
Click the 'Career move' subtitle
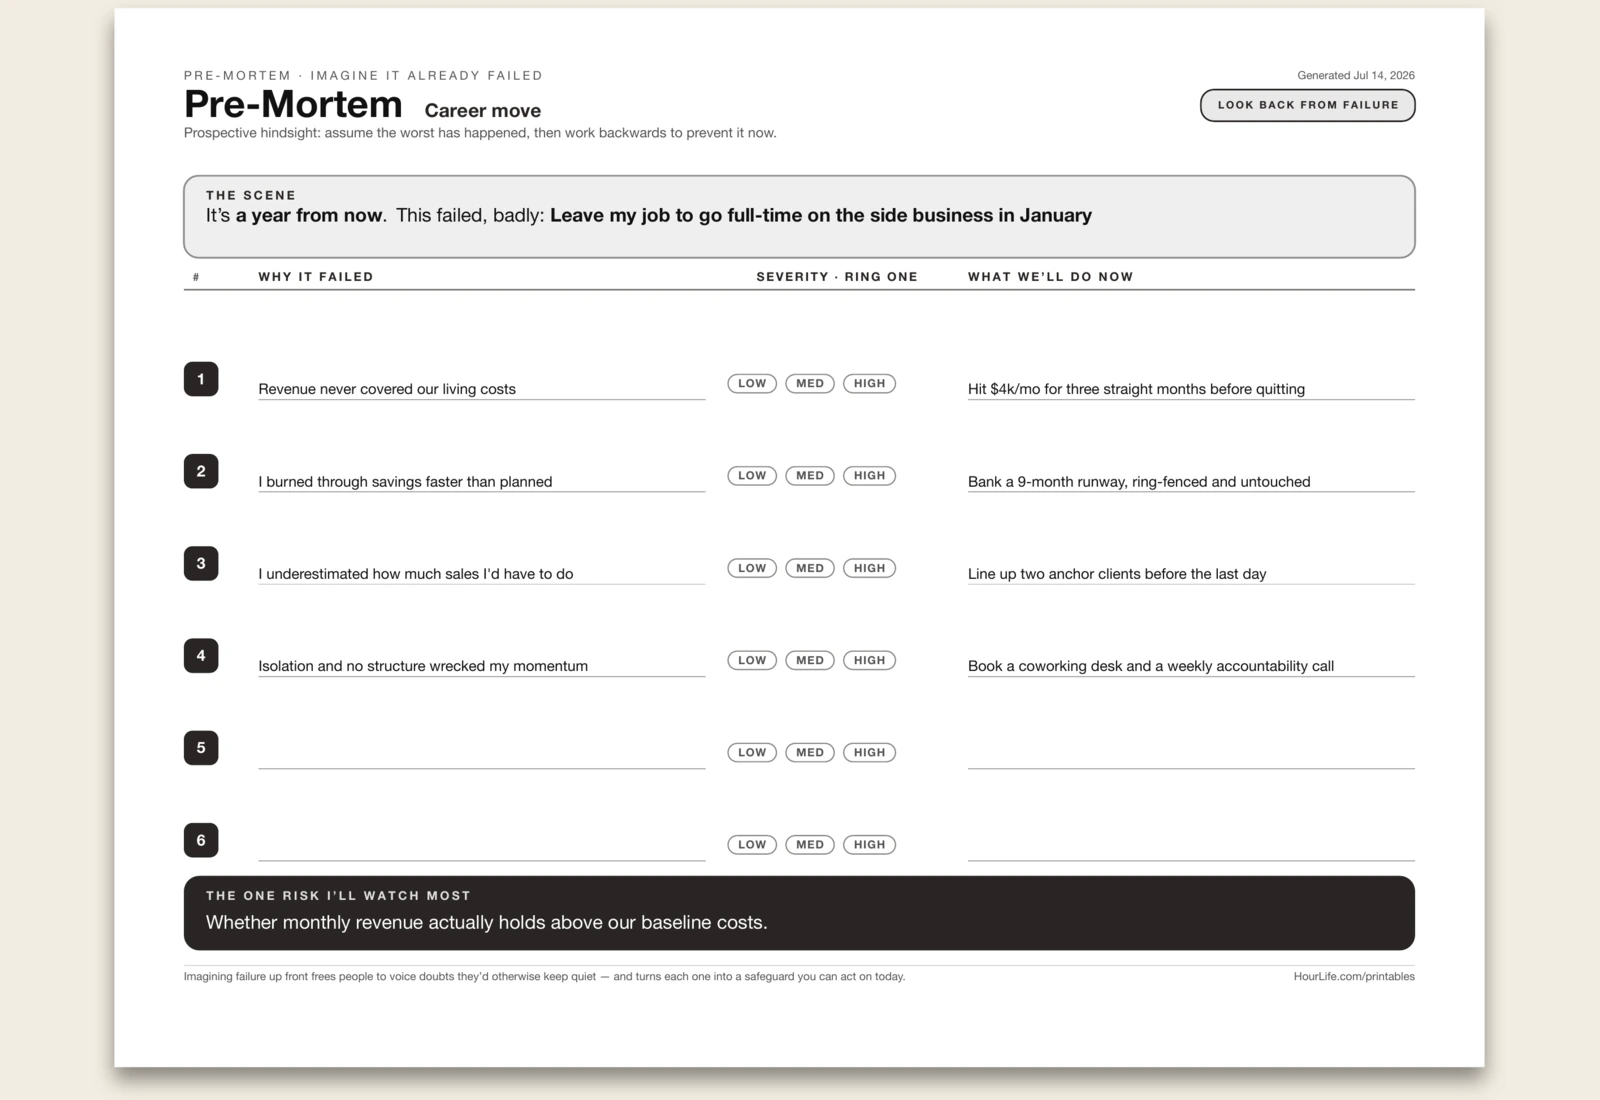483,111
